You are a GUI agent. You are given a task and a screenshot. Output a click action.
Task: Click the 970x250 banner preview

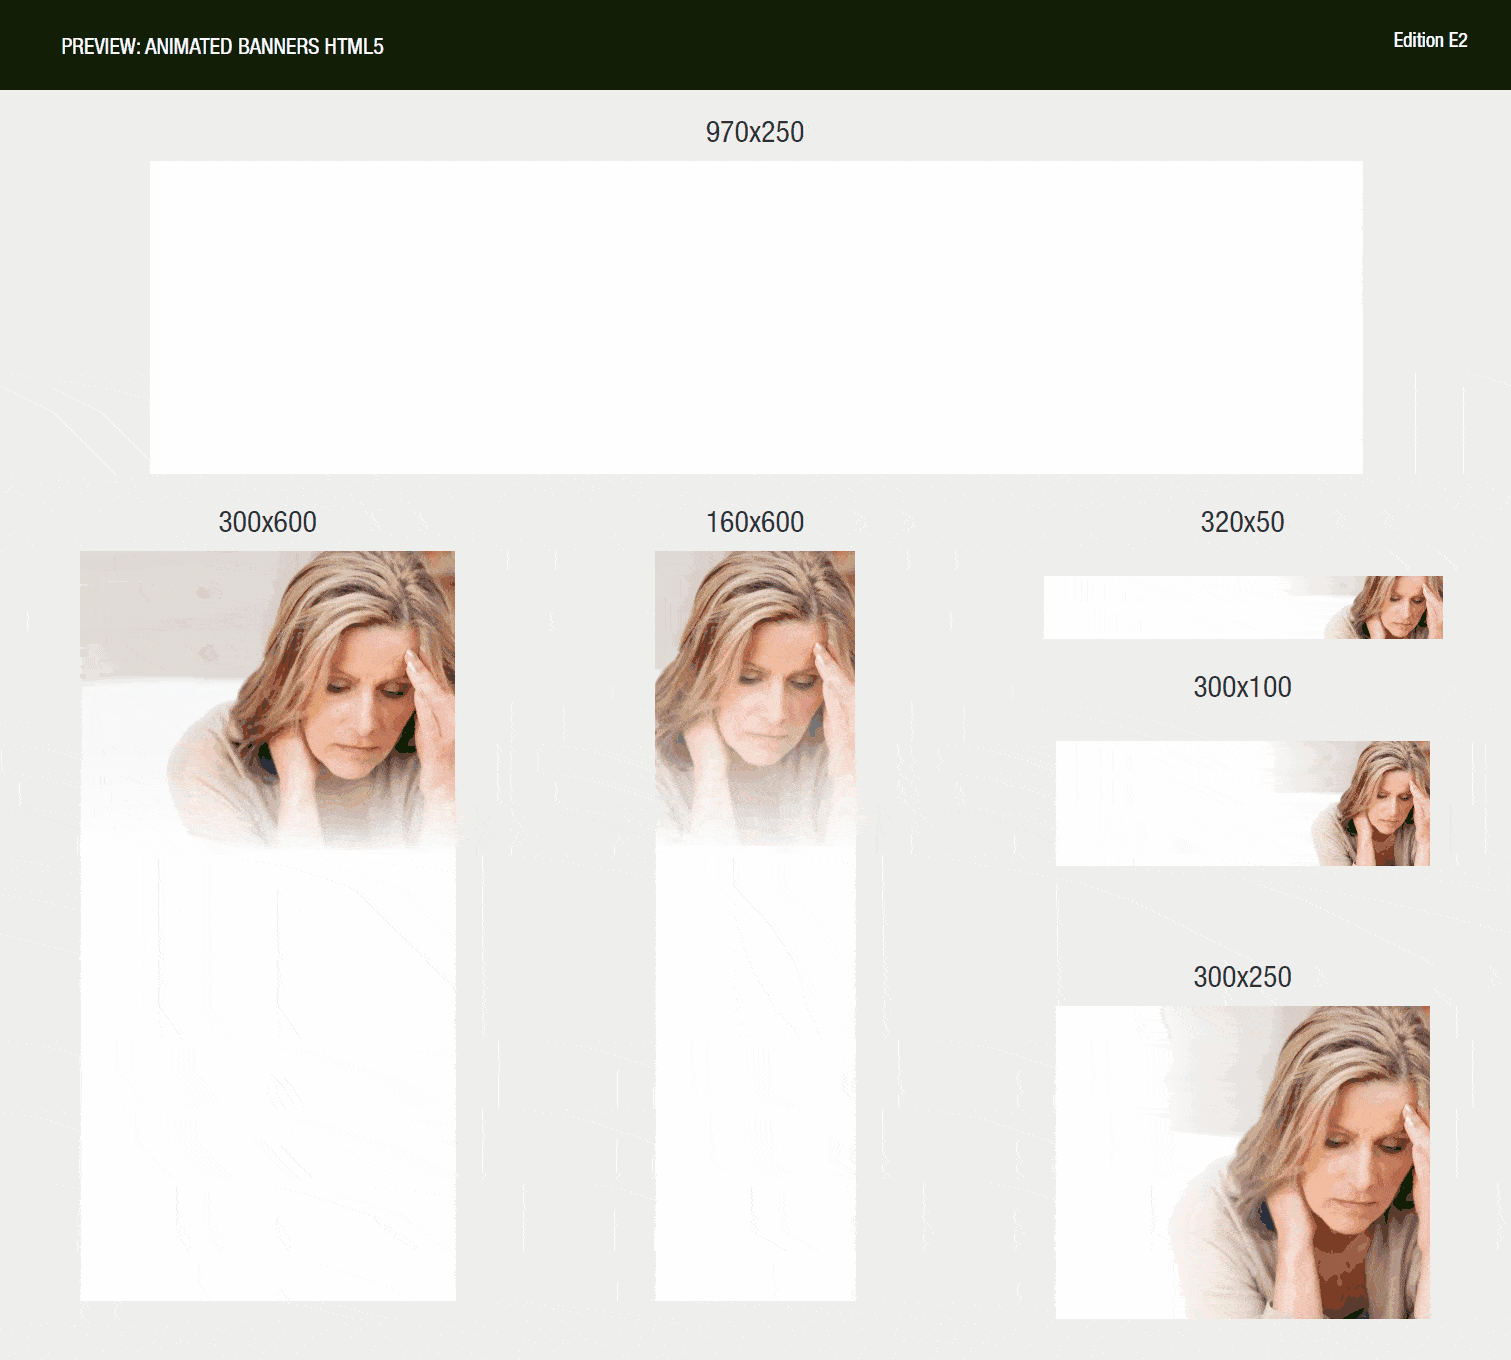756,317
